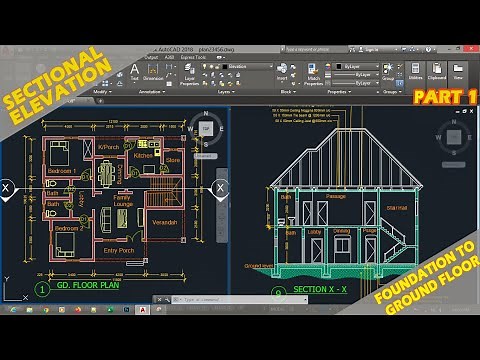
Task: Click the TOP face of left ViewCube
Action: click(206, 128)
